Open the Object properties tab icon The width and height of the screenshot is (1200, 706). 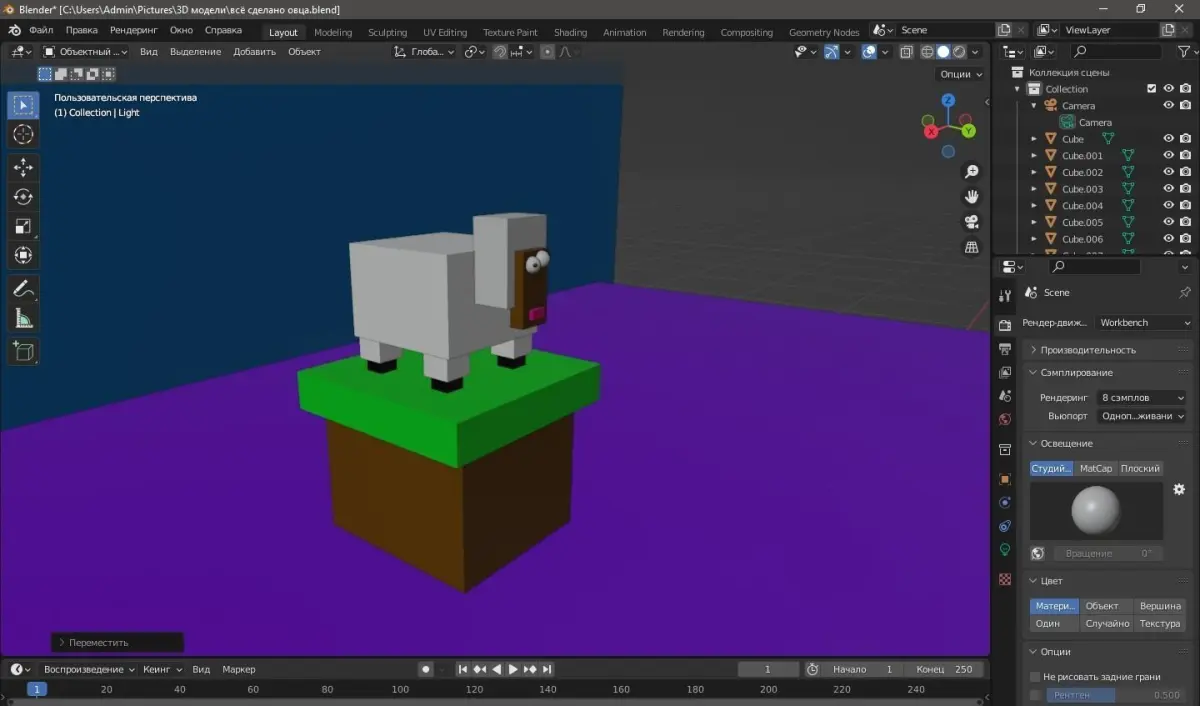1005,479
